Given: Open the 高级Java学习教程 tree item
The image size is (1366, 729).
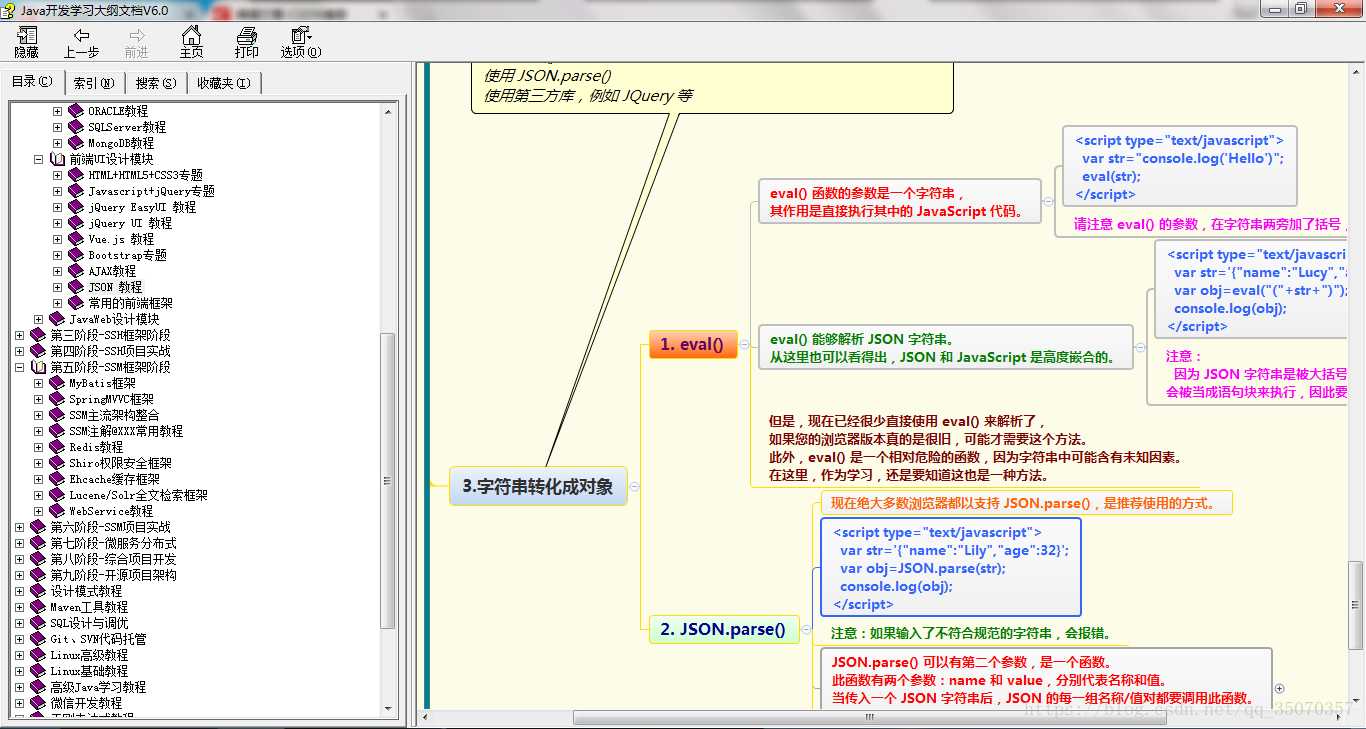Looking at the screenshot, I should pyautogui.click(x=98, y=687).
